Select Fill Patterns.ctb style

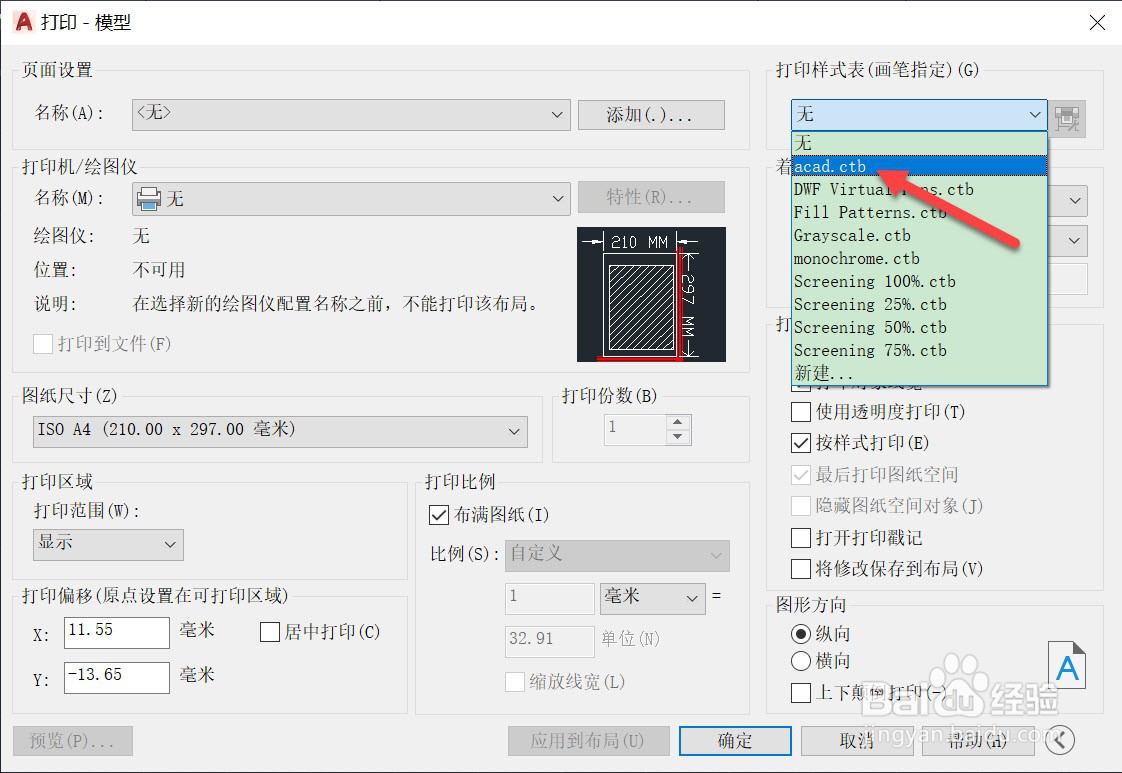click(919, 213)
